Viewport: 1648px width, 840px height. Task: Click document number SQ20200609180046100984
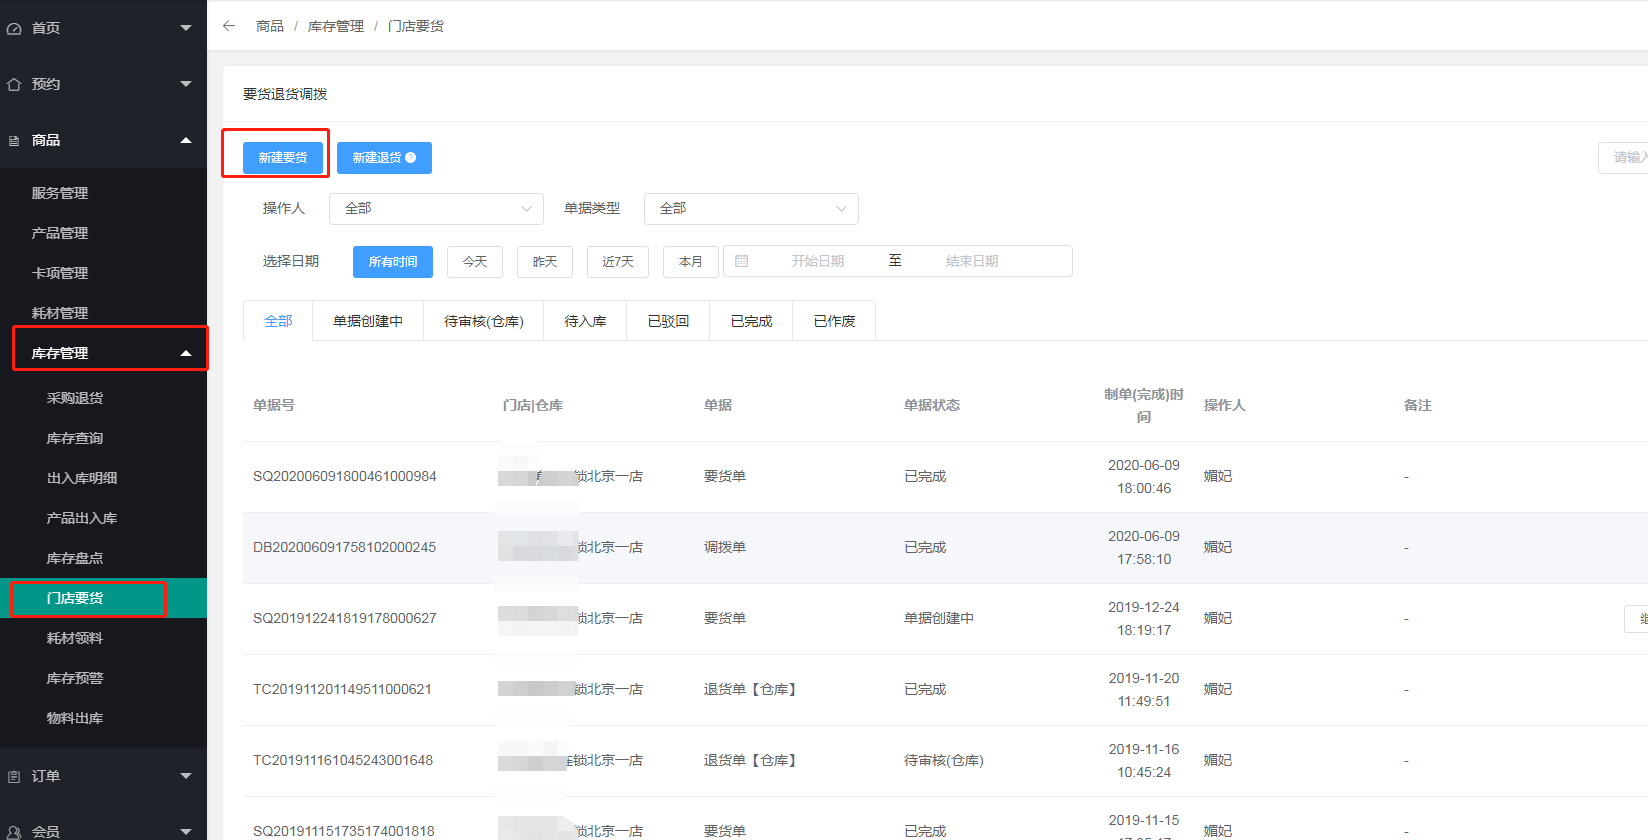pos(344,476)
